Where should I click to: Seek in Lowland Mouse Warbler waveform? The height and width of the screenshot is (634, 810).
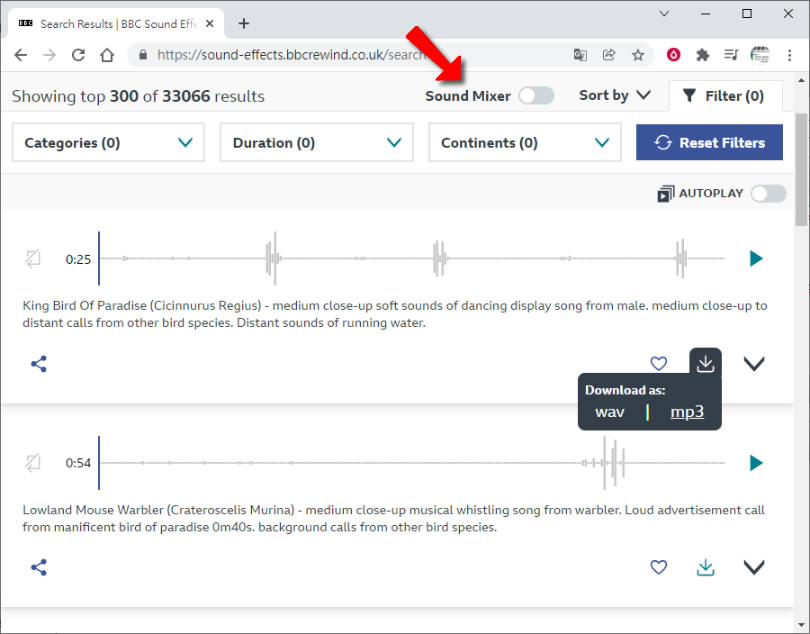click(412, 462)
